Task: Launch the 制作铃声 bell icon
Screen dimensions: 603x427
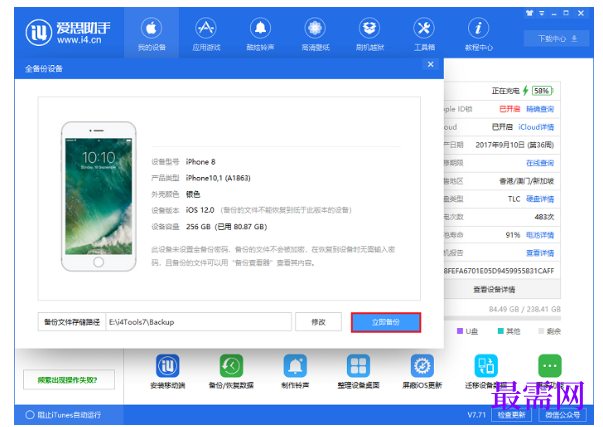Action: tap(295, 365)
